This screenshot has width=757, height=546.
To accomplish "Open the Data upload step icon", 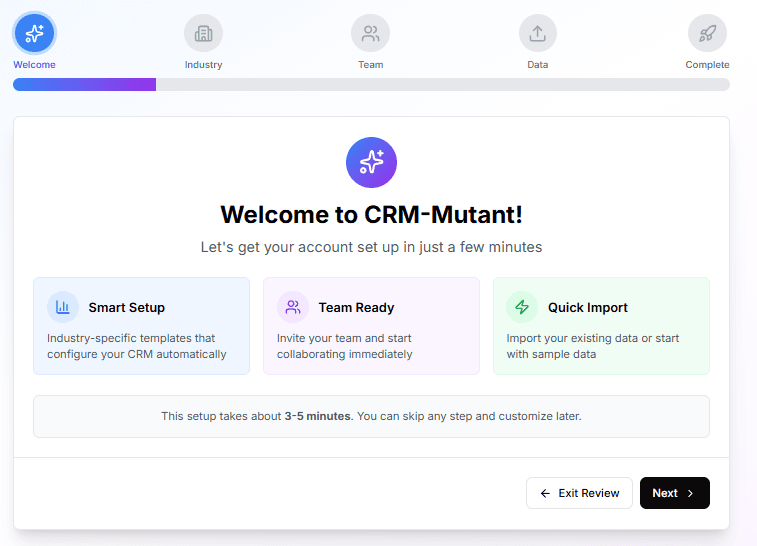I will (537, 33).
